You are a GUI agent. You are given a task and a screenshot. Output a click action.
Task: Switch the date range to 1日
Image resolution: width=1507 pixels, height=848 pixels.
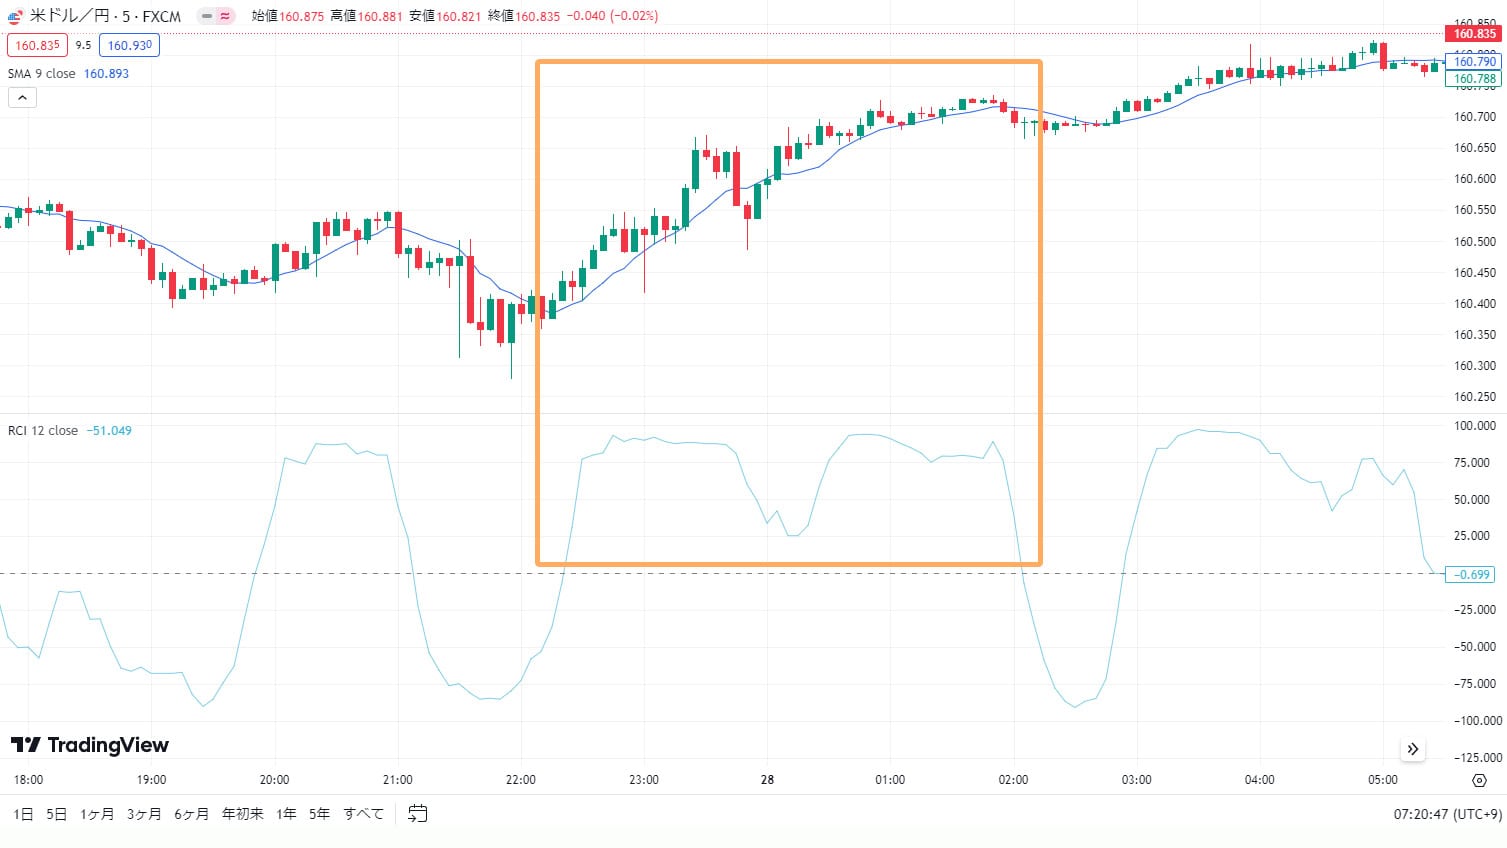coord(23,814)
